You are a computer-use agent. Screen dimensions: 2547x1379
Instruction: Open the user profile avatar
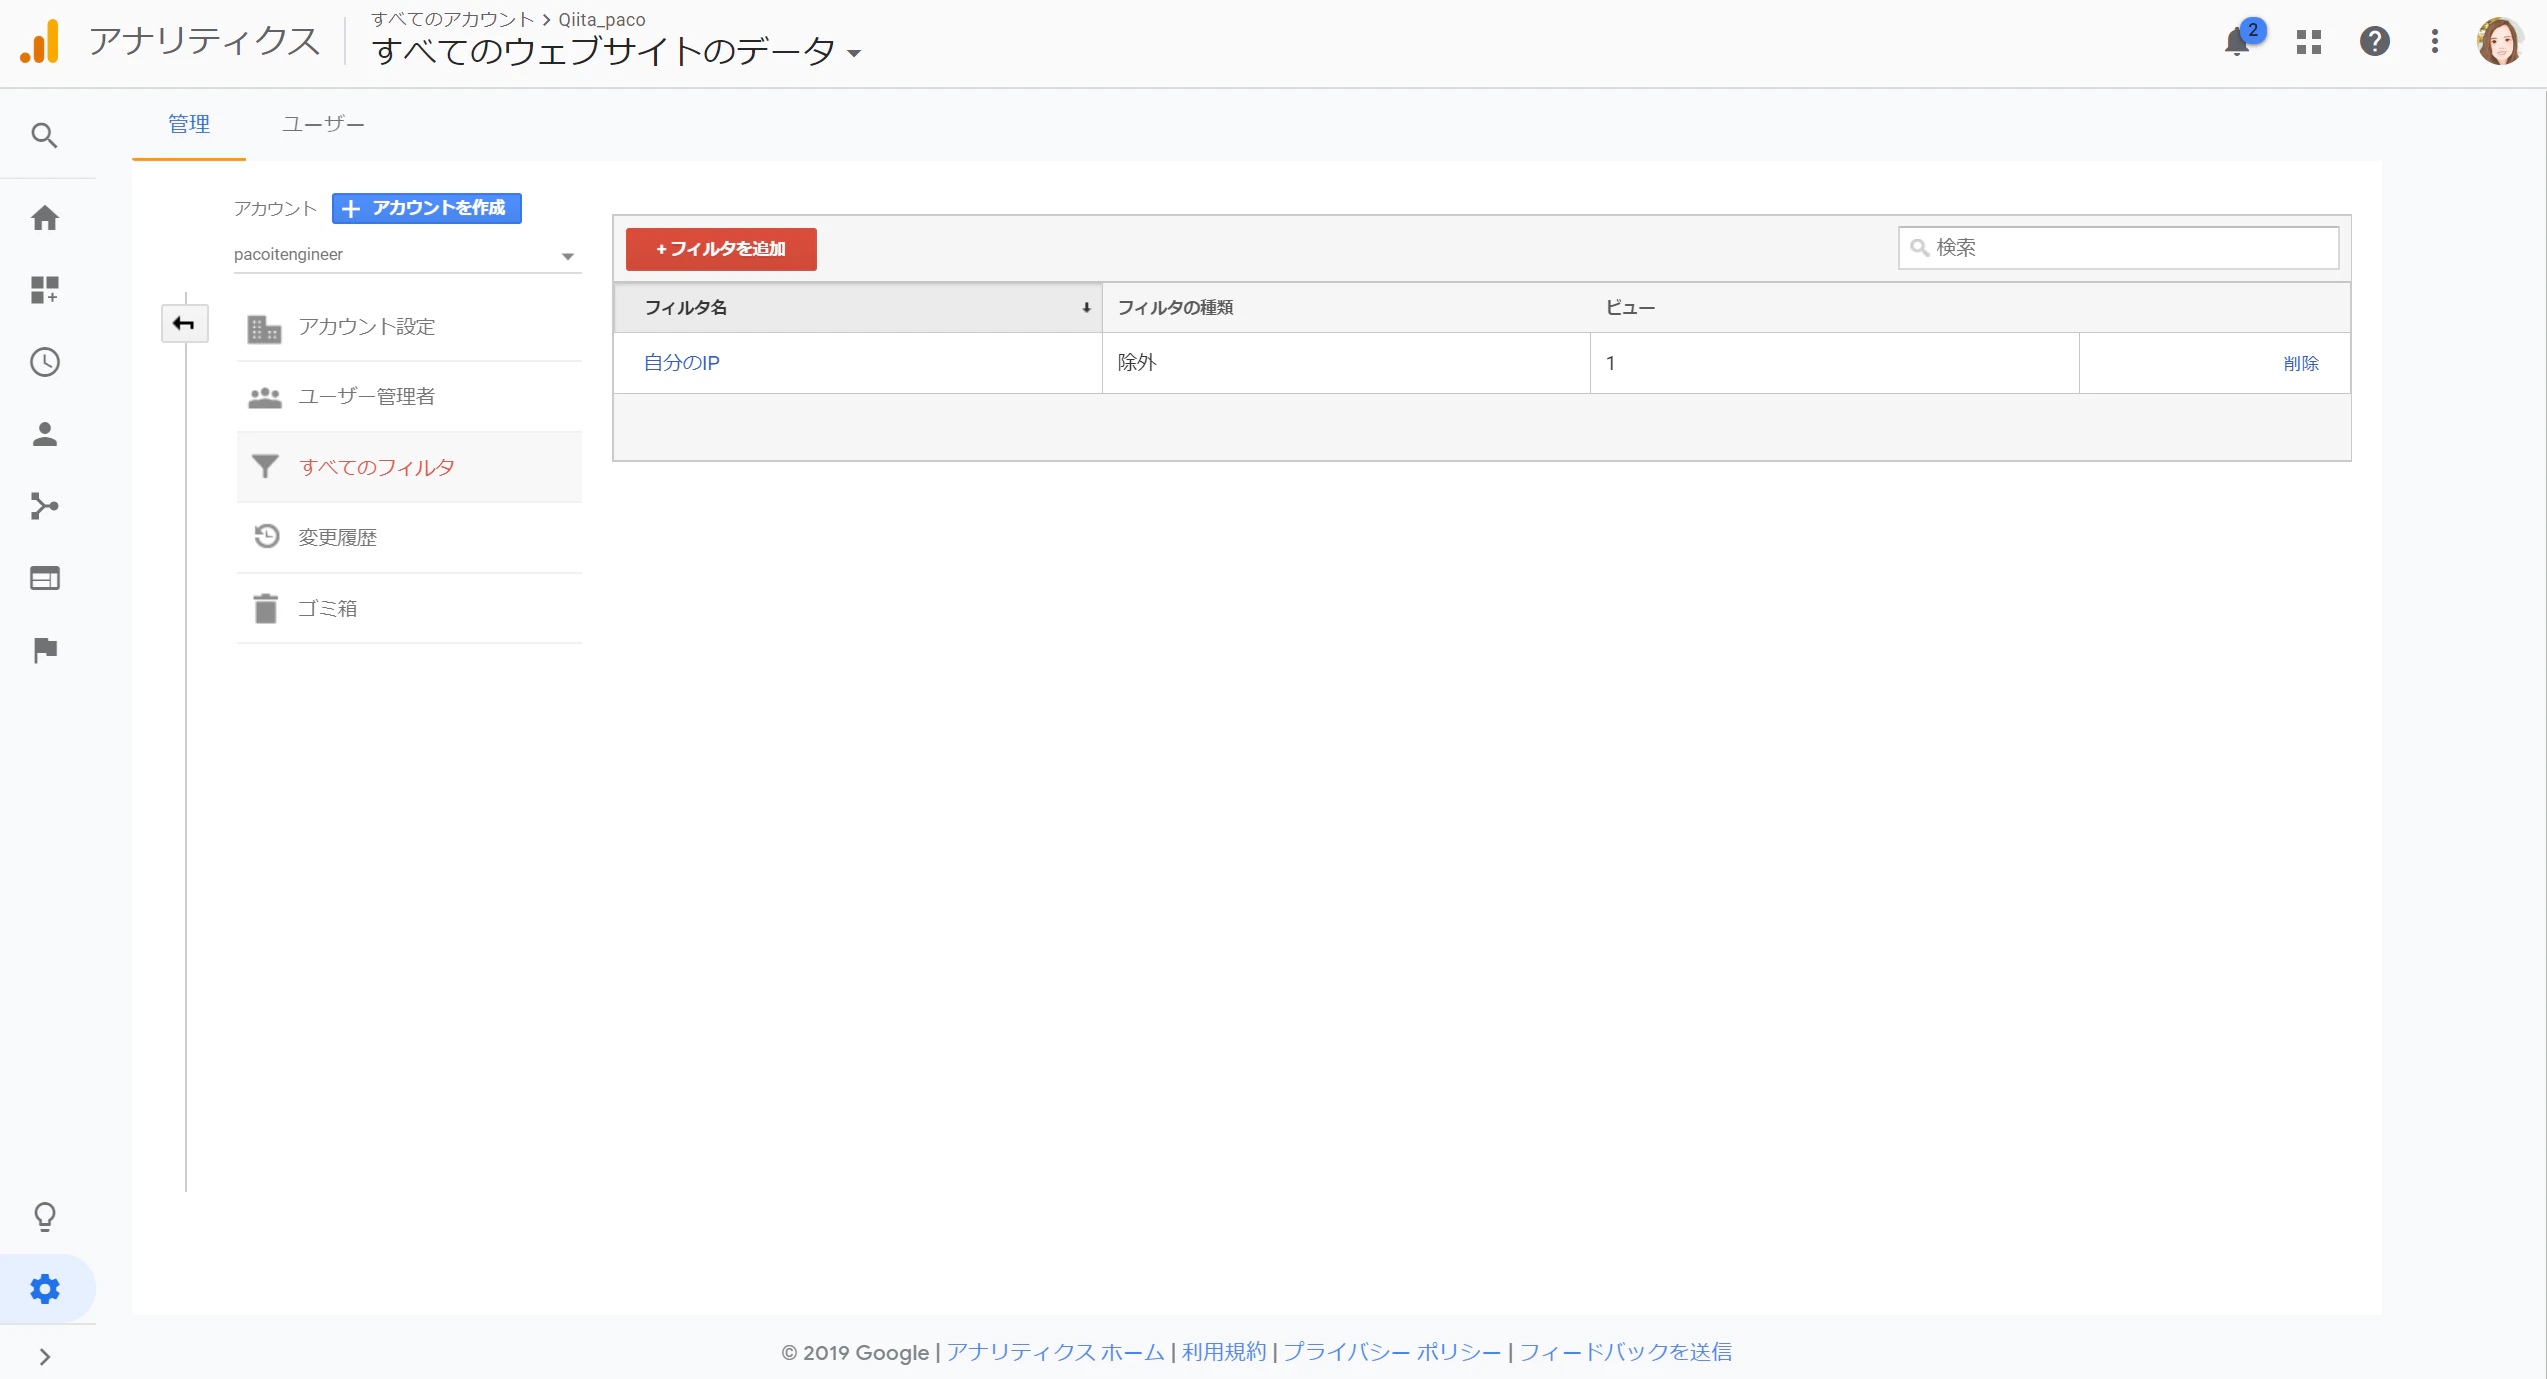2499,42
